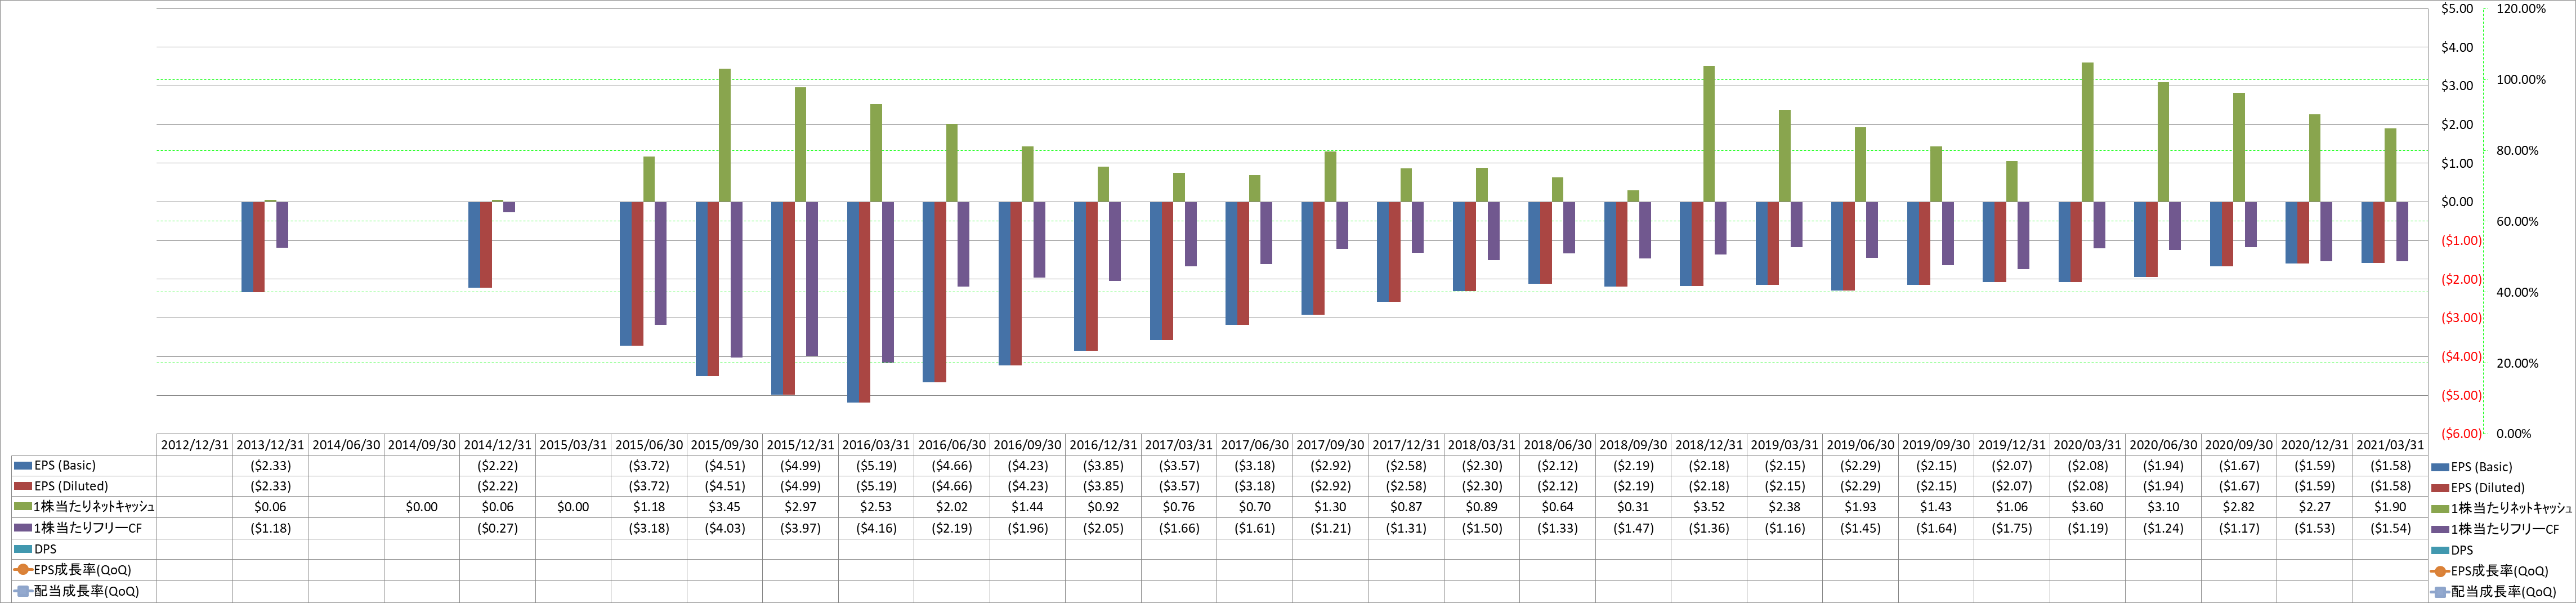Select the ($4.99) EPS (Basic) cell for 2015/12/31
Screen dimensions: 2576x603
(800, 465)
